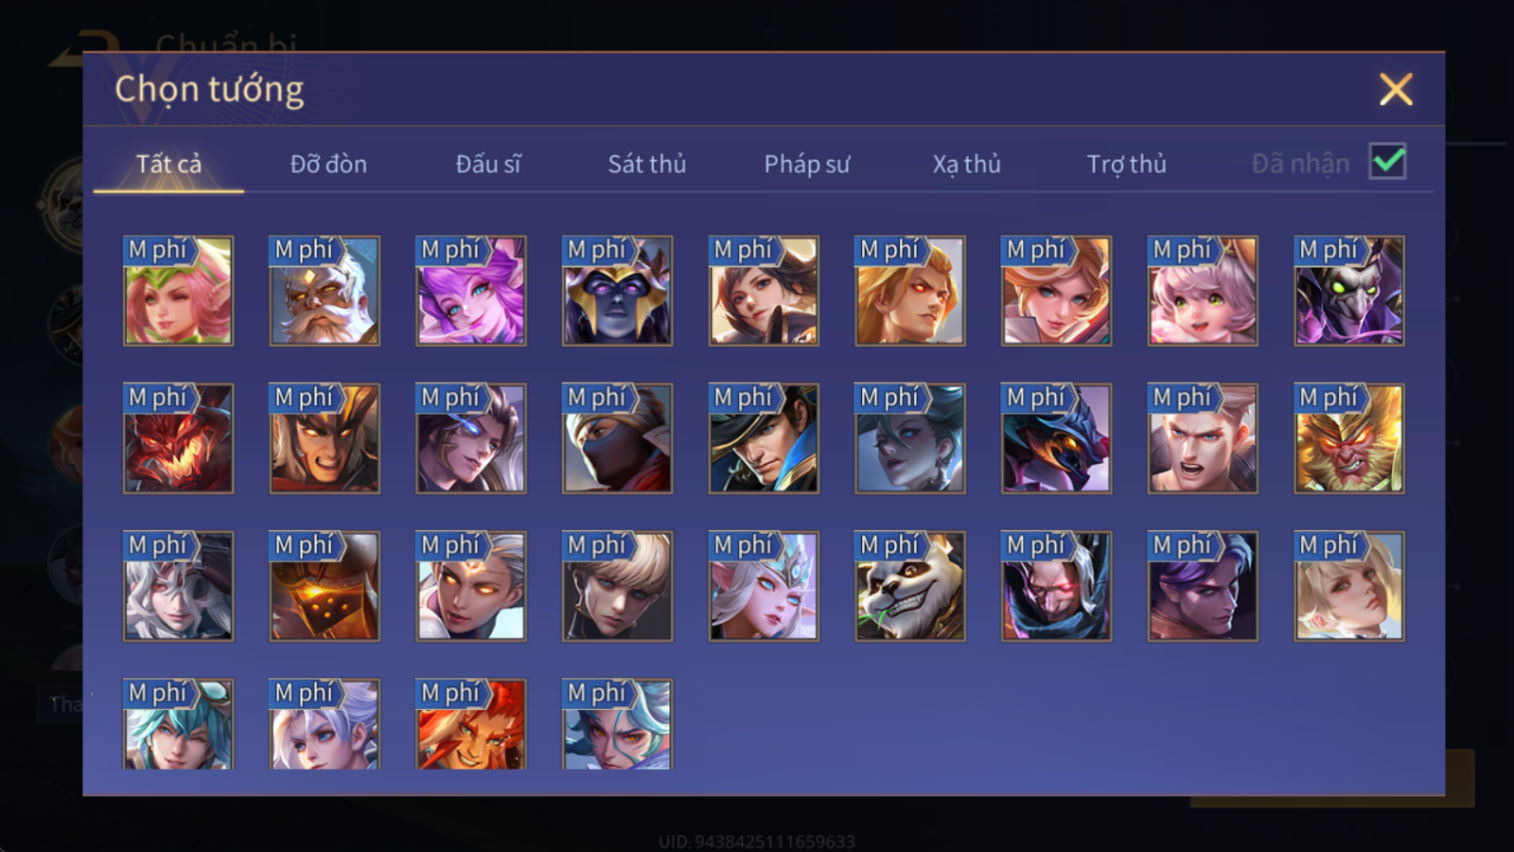Switch to the Đỡ đòn tab
This screenshot has height=852, width=1514.
(x=328, y=164)
